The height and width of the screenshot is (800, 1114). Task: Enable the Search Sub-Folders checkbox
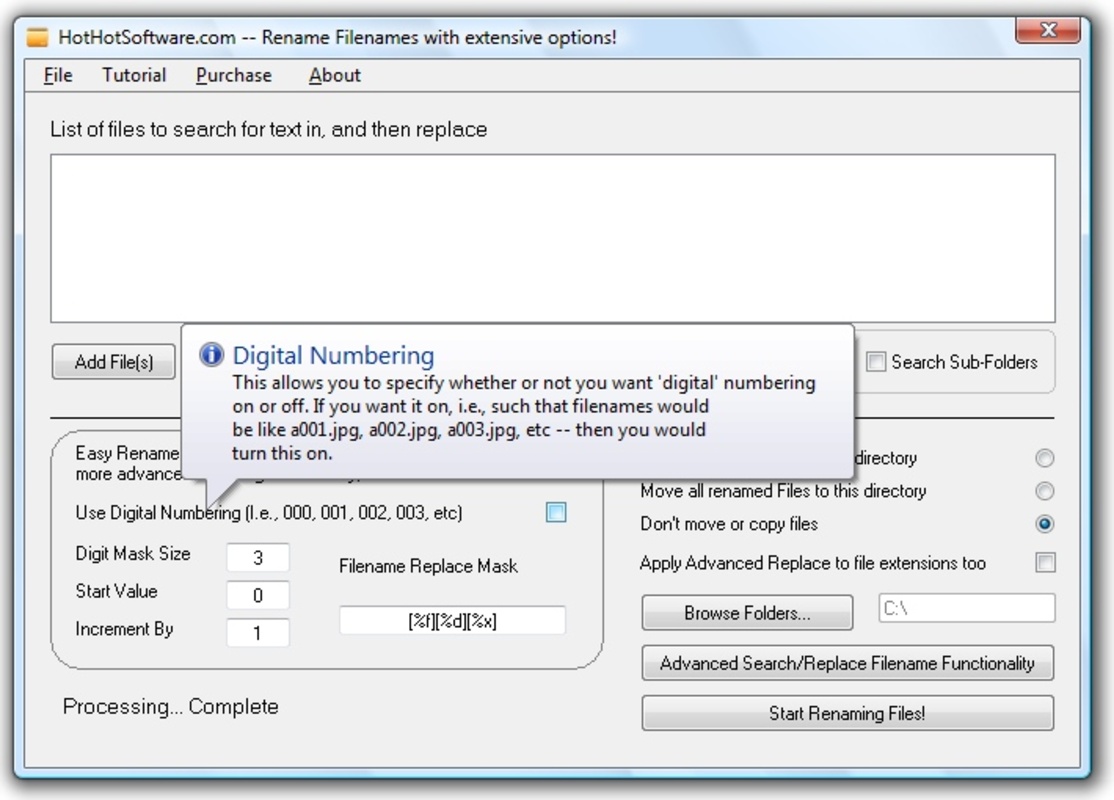pyautogui.click(x=875, y=362)
